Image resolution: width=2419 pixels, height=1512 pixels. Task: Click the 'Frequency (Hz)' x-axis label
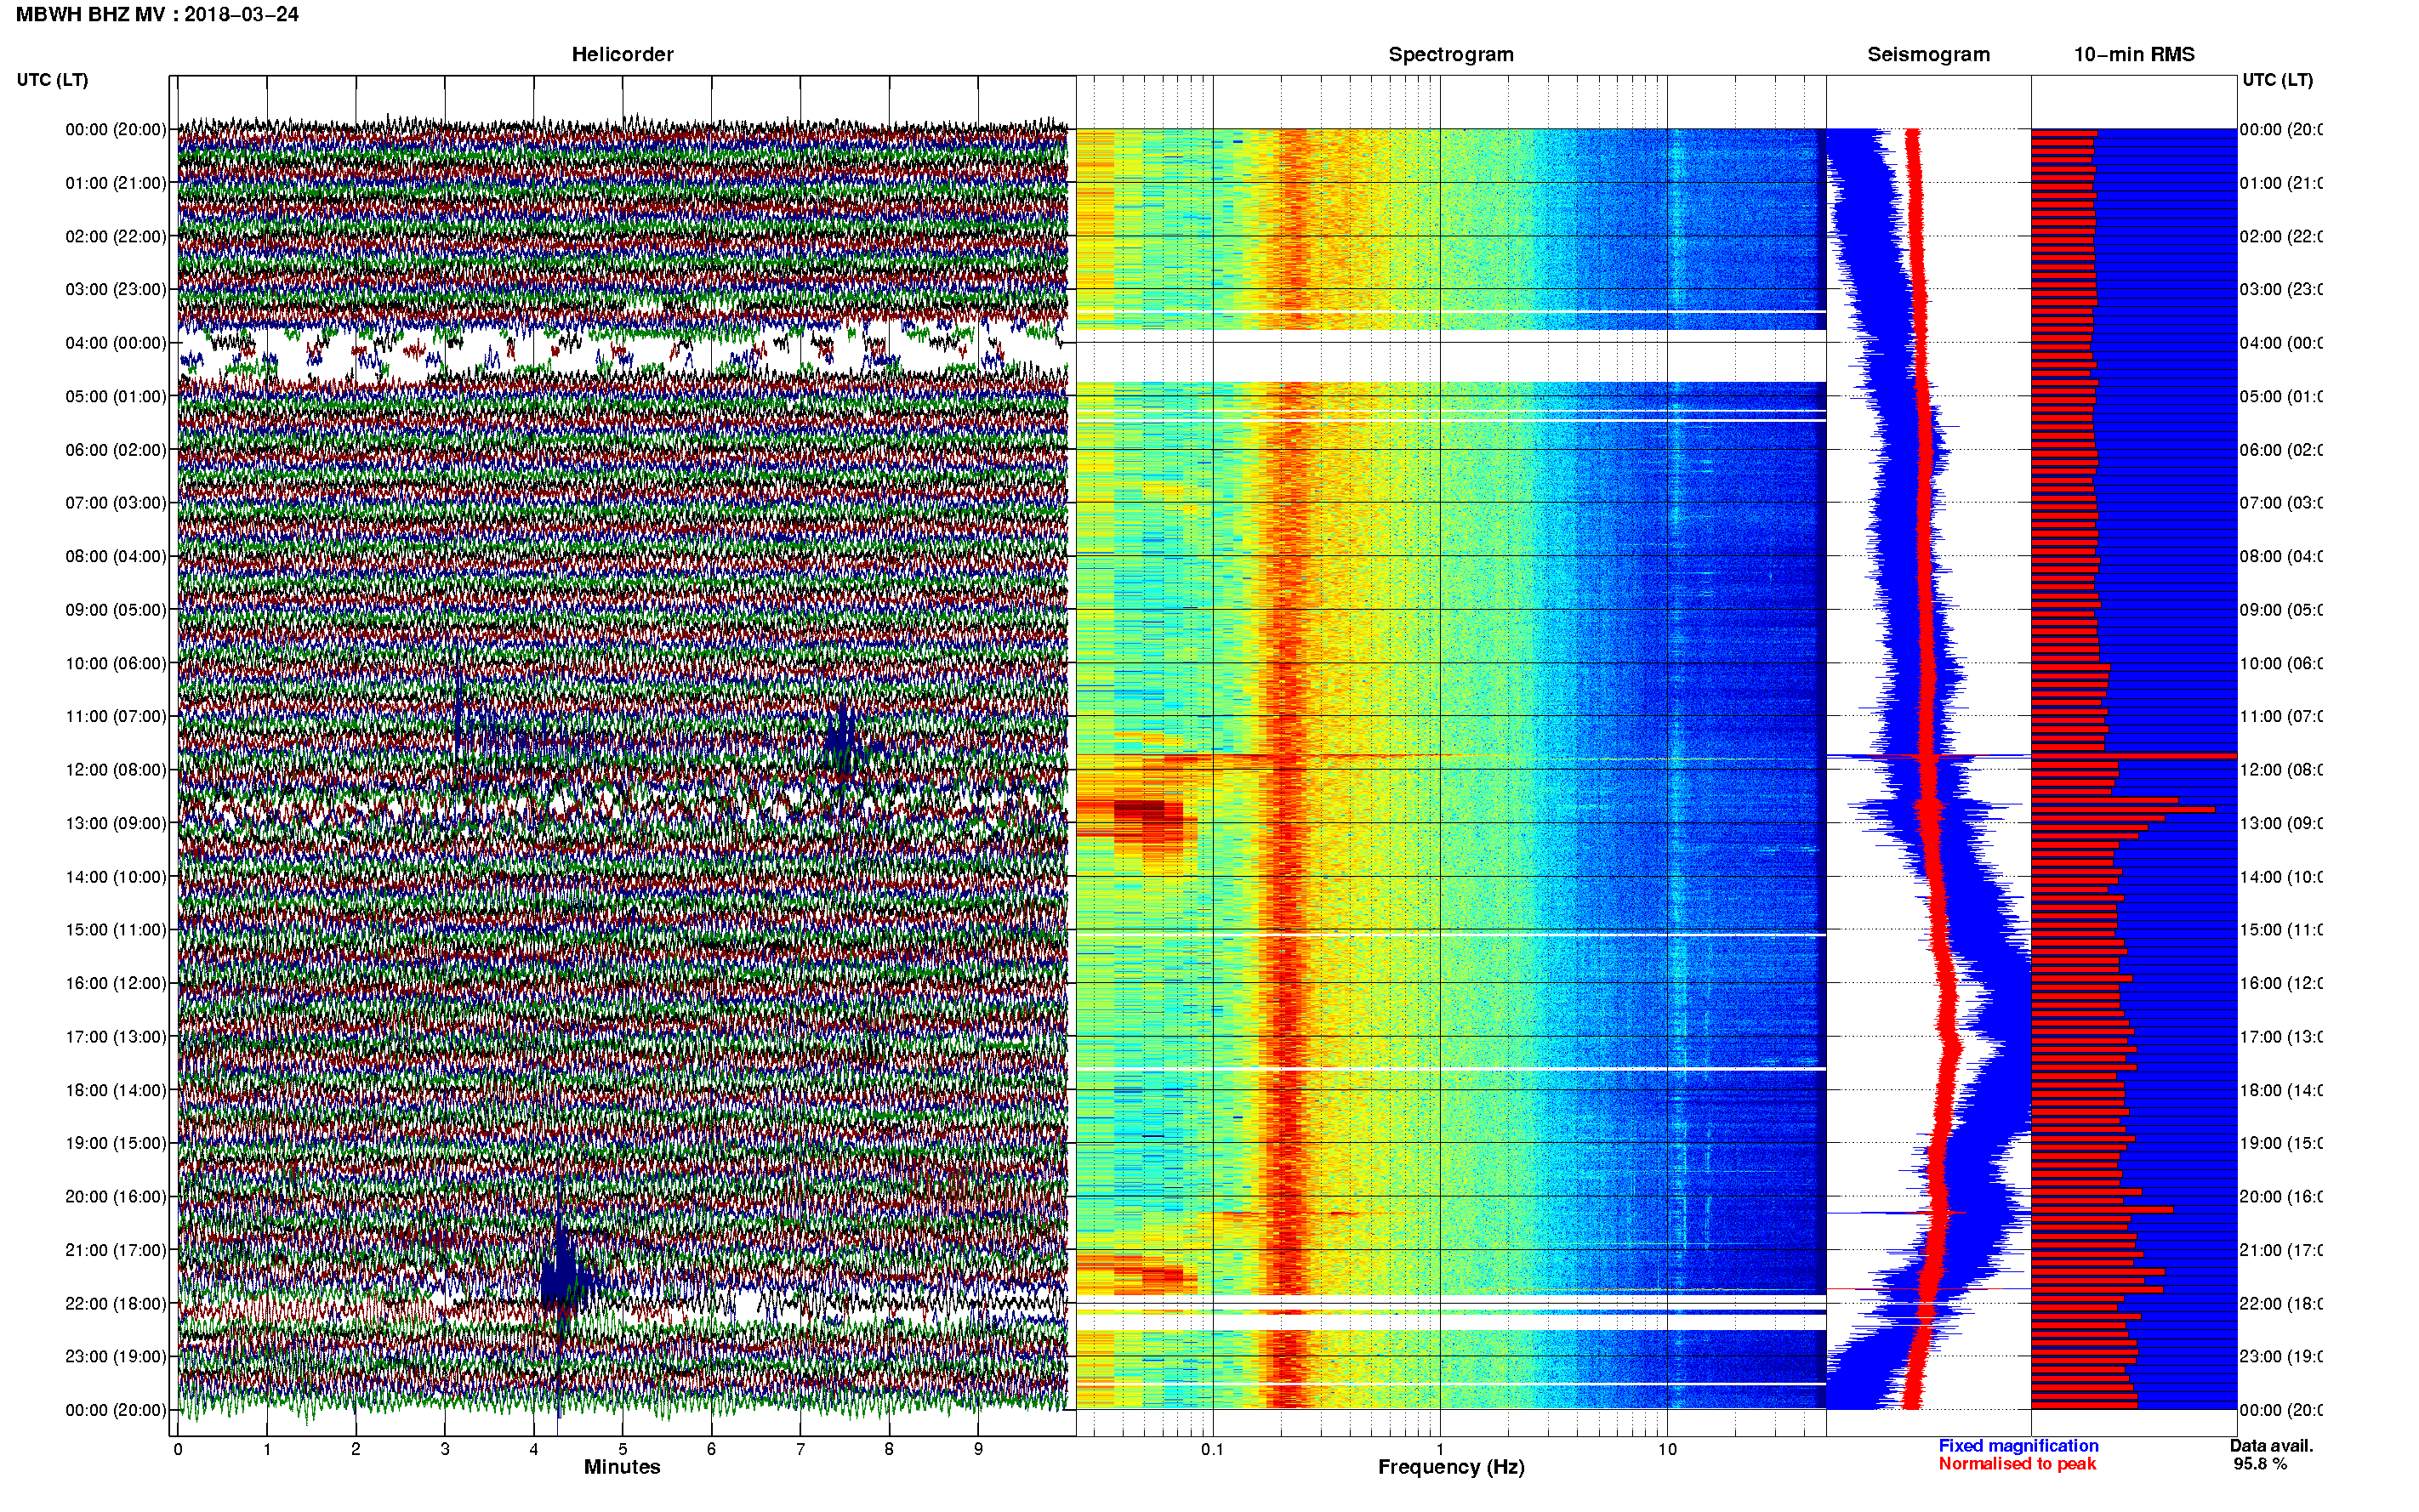[1451, 1468]
